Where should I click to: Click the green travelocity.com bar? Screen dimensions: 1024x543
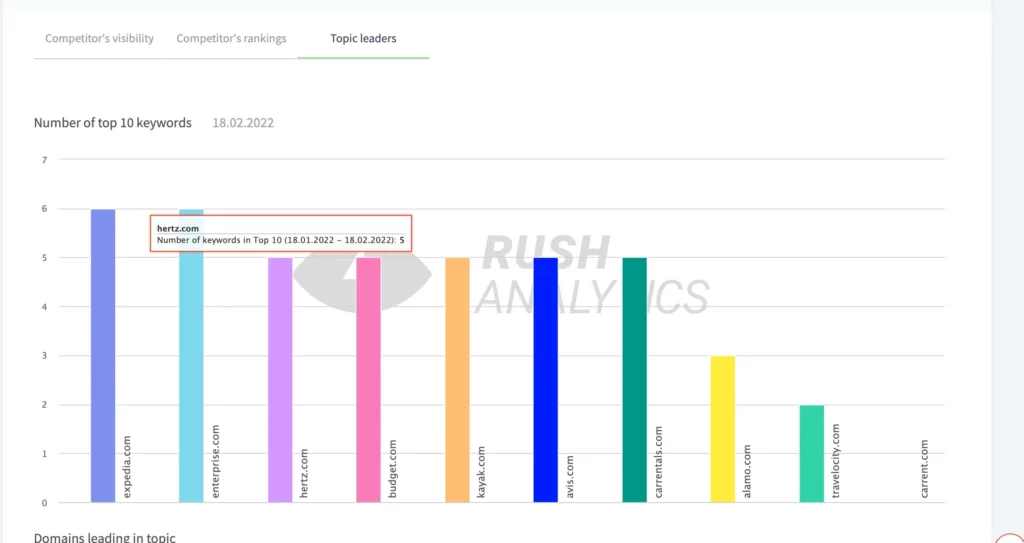tap(812, 454)
